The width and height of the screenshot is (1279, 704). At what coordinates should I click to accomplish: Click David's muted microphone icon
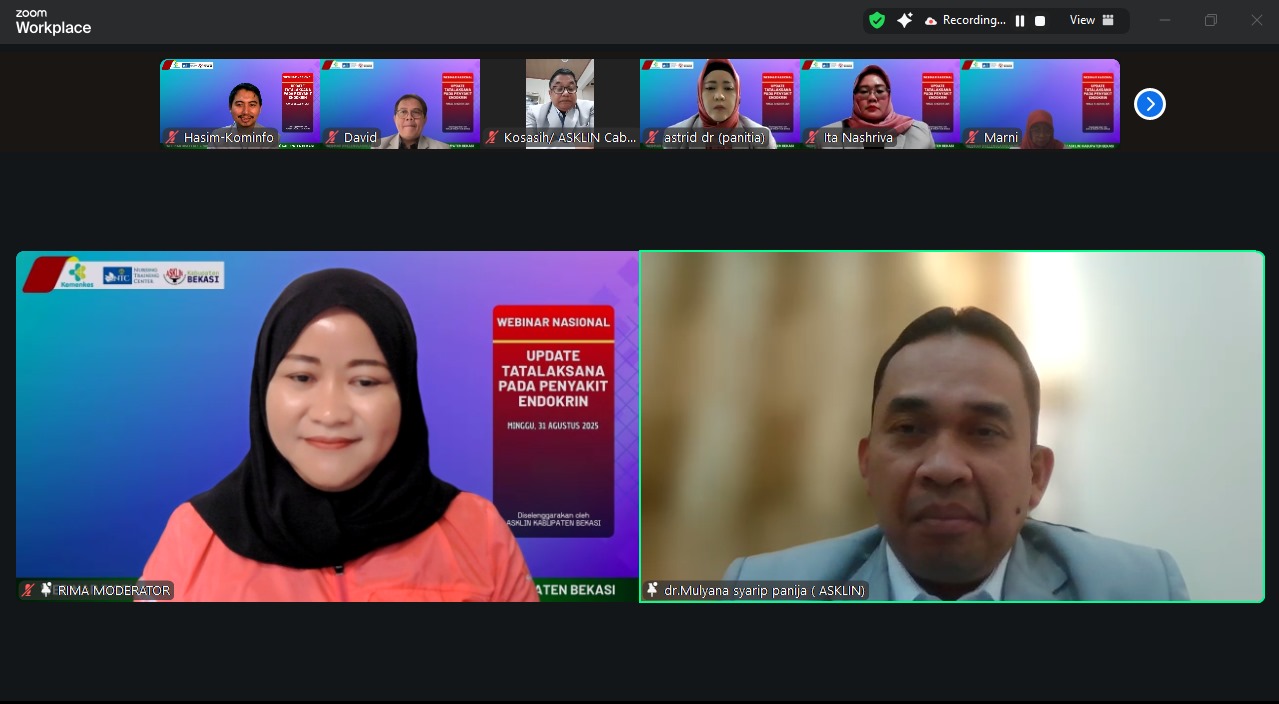[x=332, y=138]
